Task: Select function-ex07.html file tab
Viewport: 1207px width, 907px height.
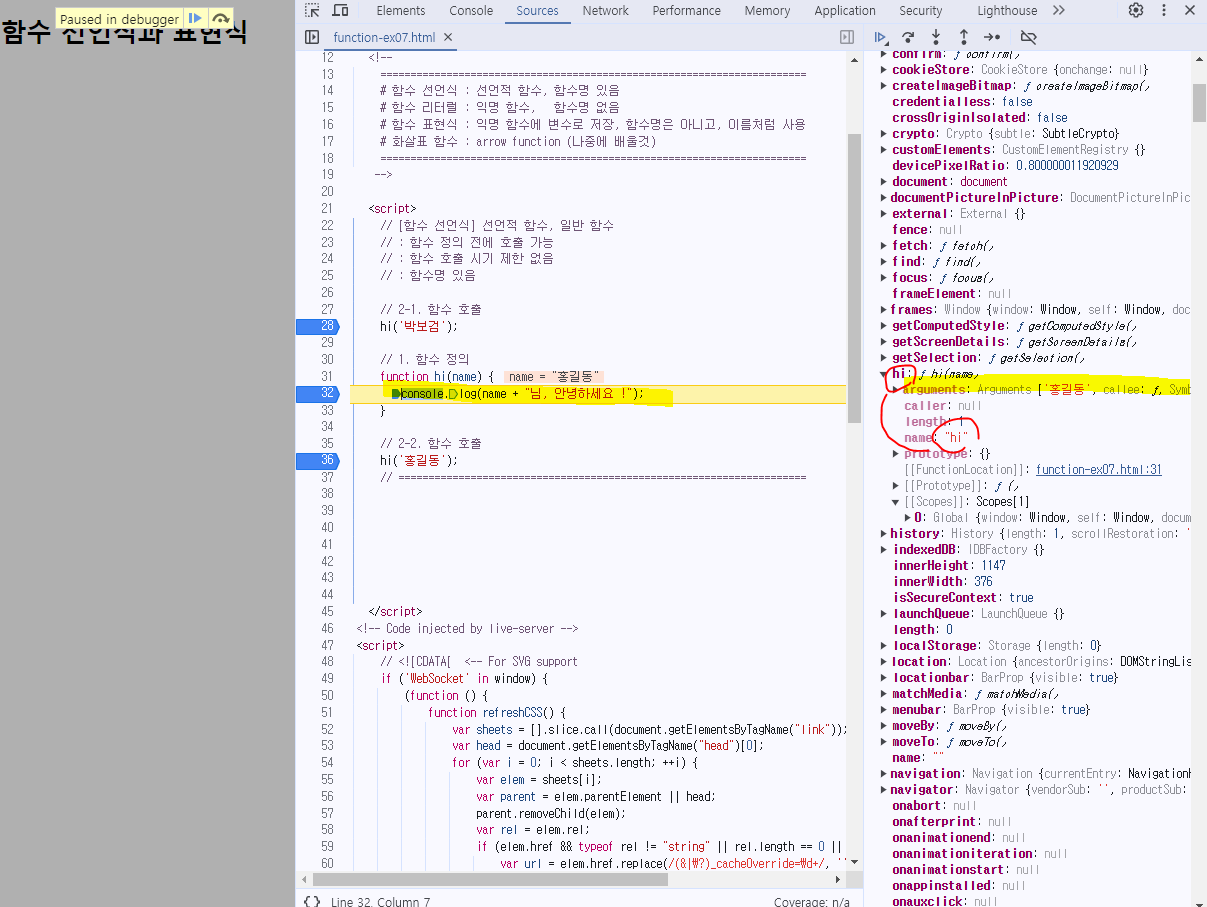Action: [x=384, y=37]
